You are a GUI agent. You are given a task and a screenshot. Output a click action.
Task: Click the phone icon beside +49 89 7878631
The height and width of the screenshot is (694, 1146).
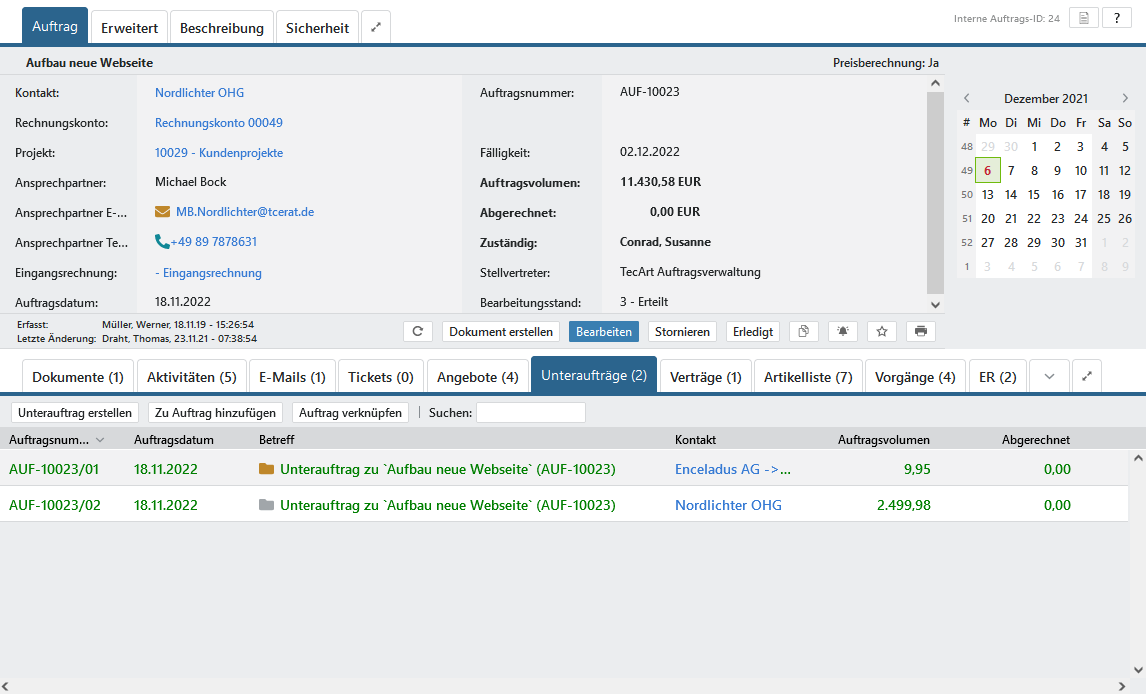tap(162, 242)
